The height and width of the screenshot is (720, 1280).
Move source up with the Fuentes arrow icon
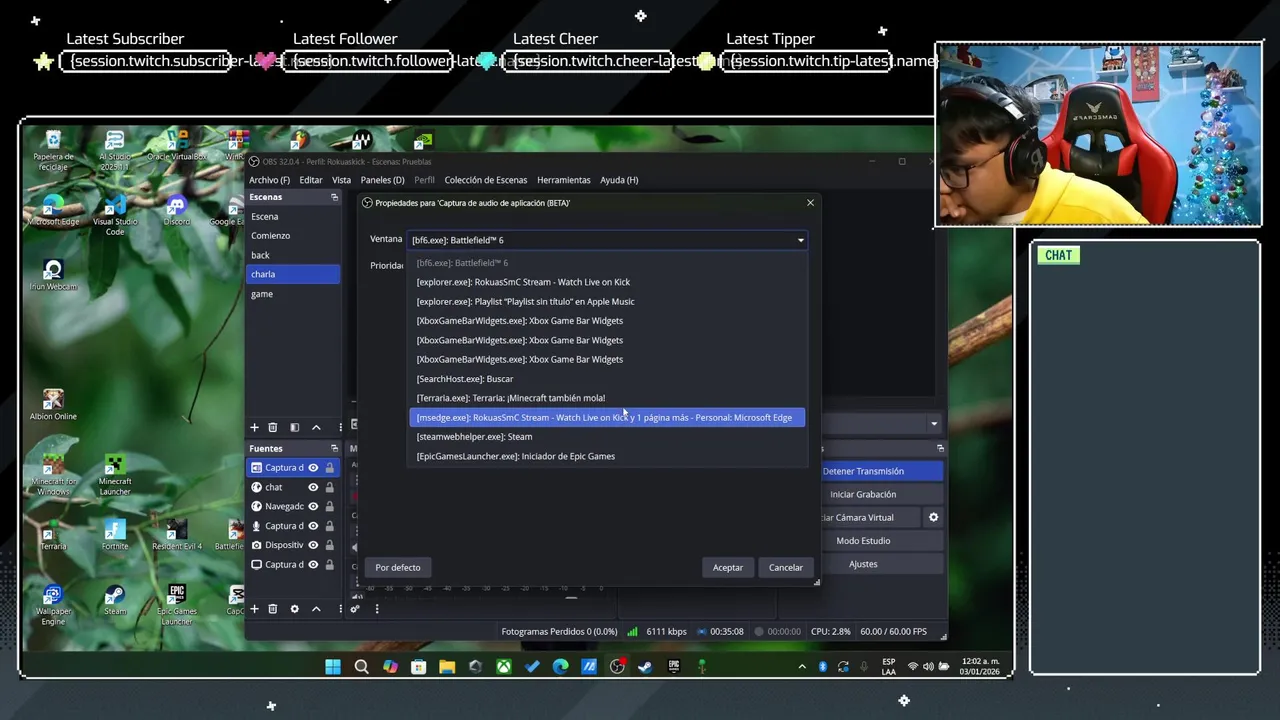coord(316,608)
